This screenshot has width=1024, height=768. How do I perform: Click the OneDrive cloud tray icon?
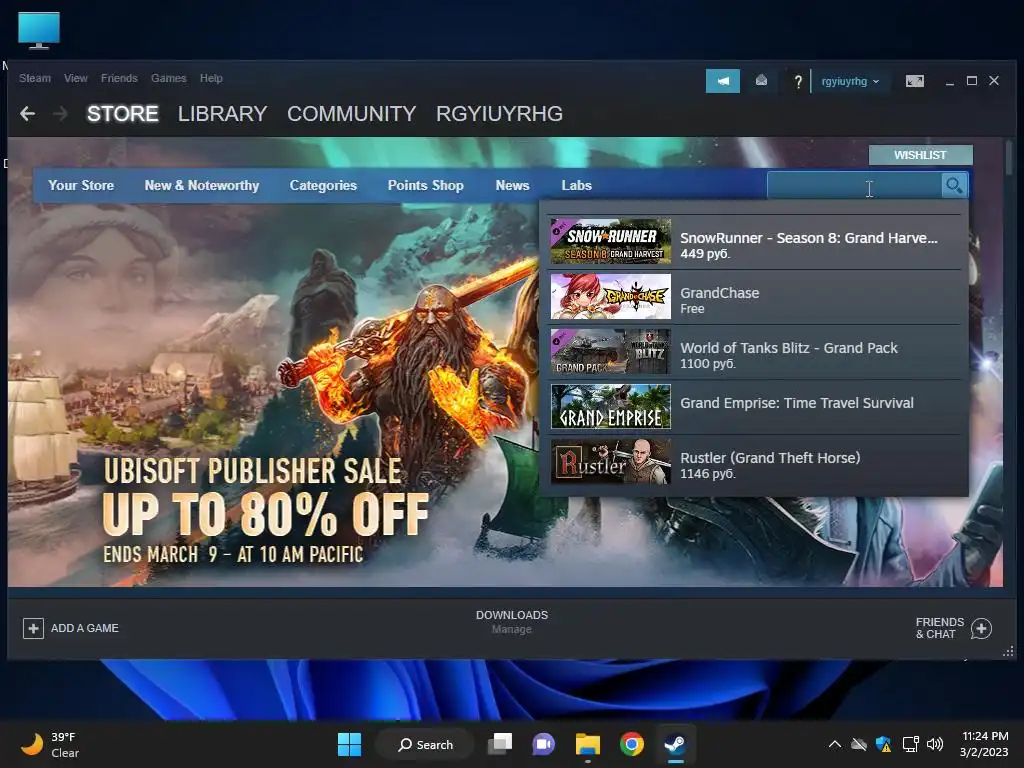[x=859, y=744]
